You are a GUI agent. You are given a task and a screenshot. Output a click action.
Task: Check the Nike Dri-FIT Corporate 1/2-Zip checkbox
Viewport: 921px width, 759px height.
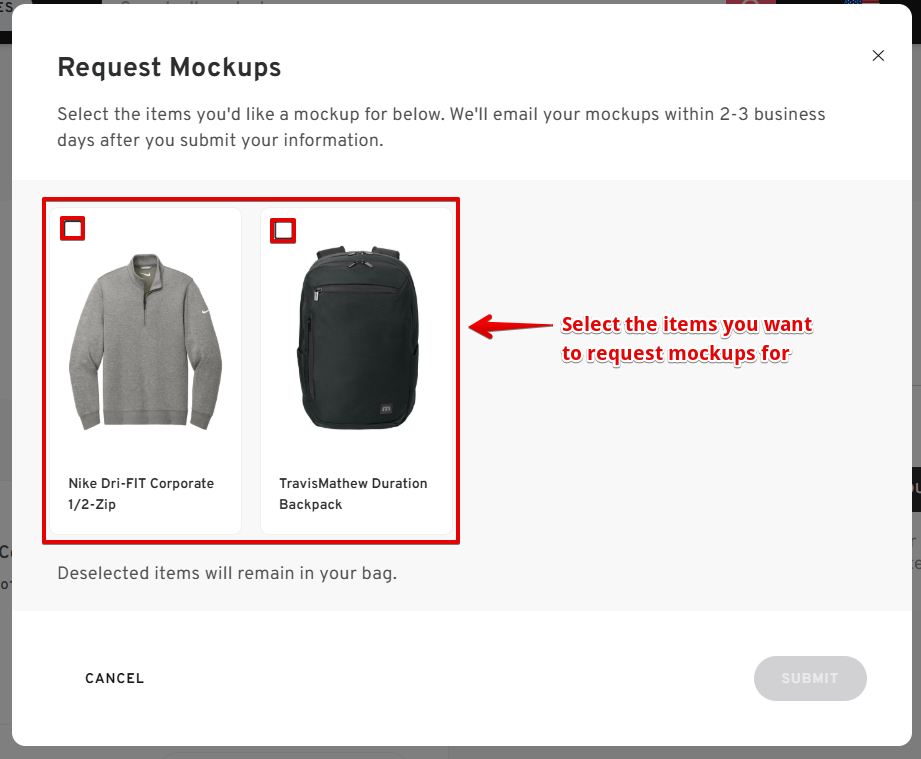coord(73,229)
